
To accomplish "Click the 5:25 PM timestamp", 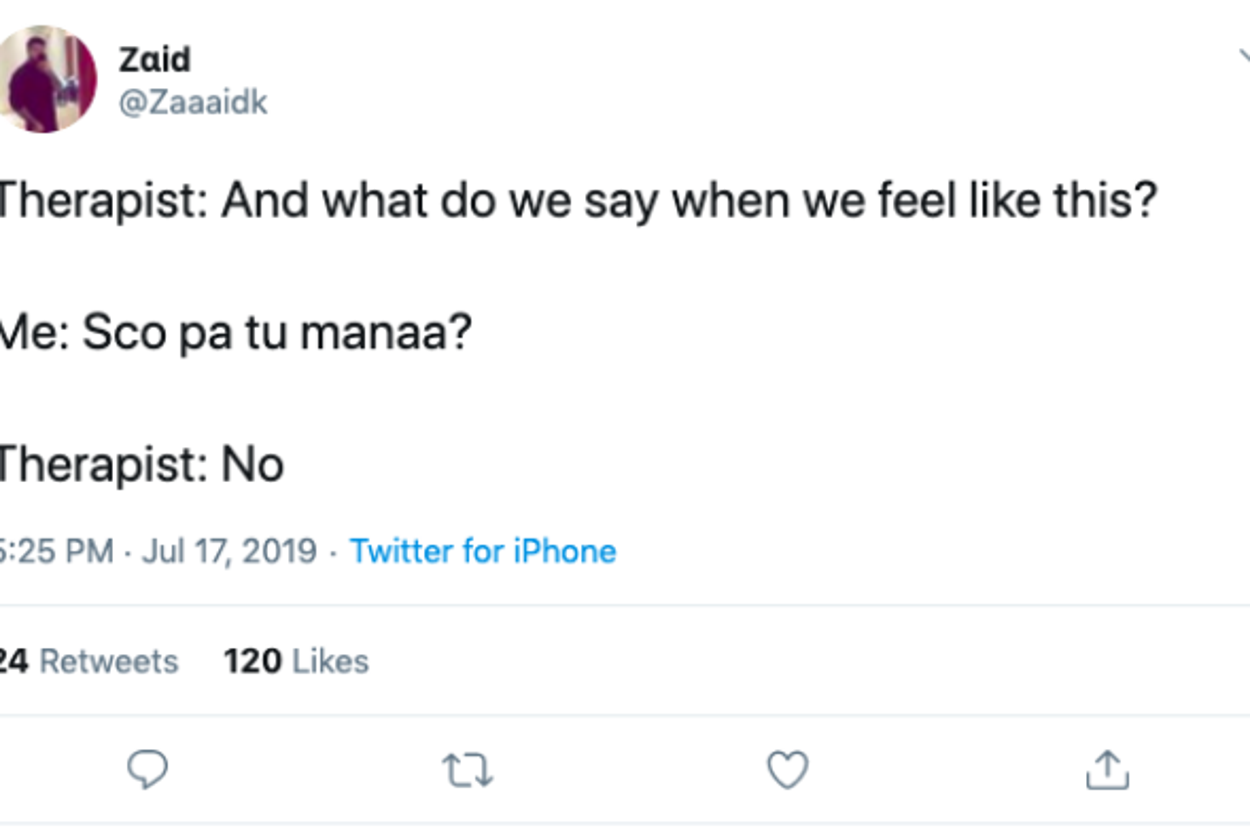I will point(56,551).
